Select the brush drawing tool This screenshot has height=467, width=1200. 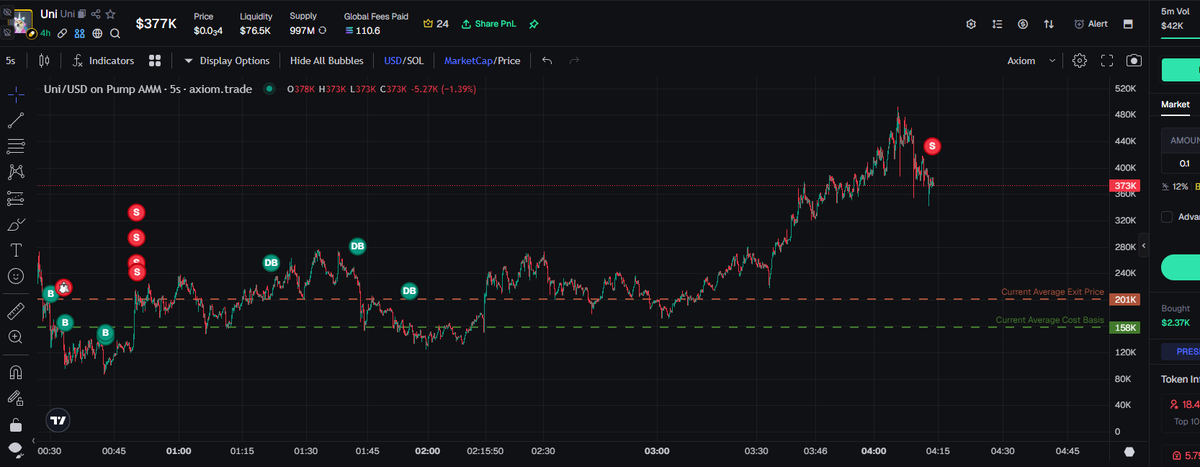click(16, 224)
